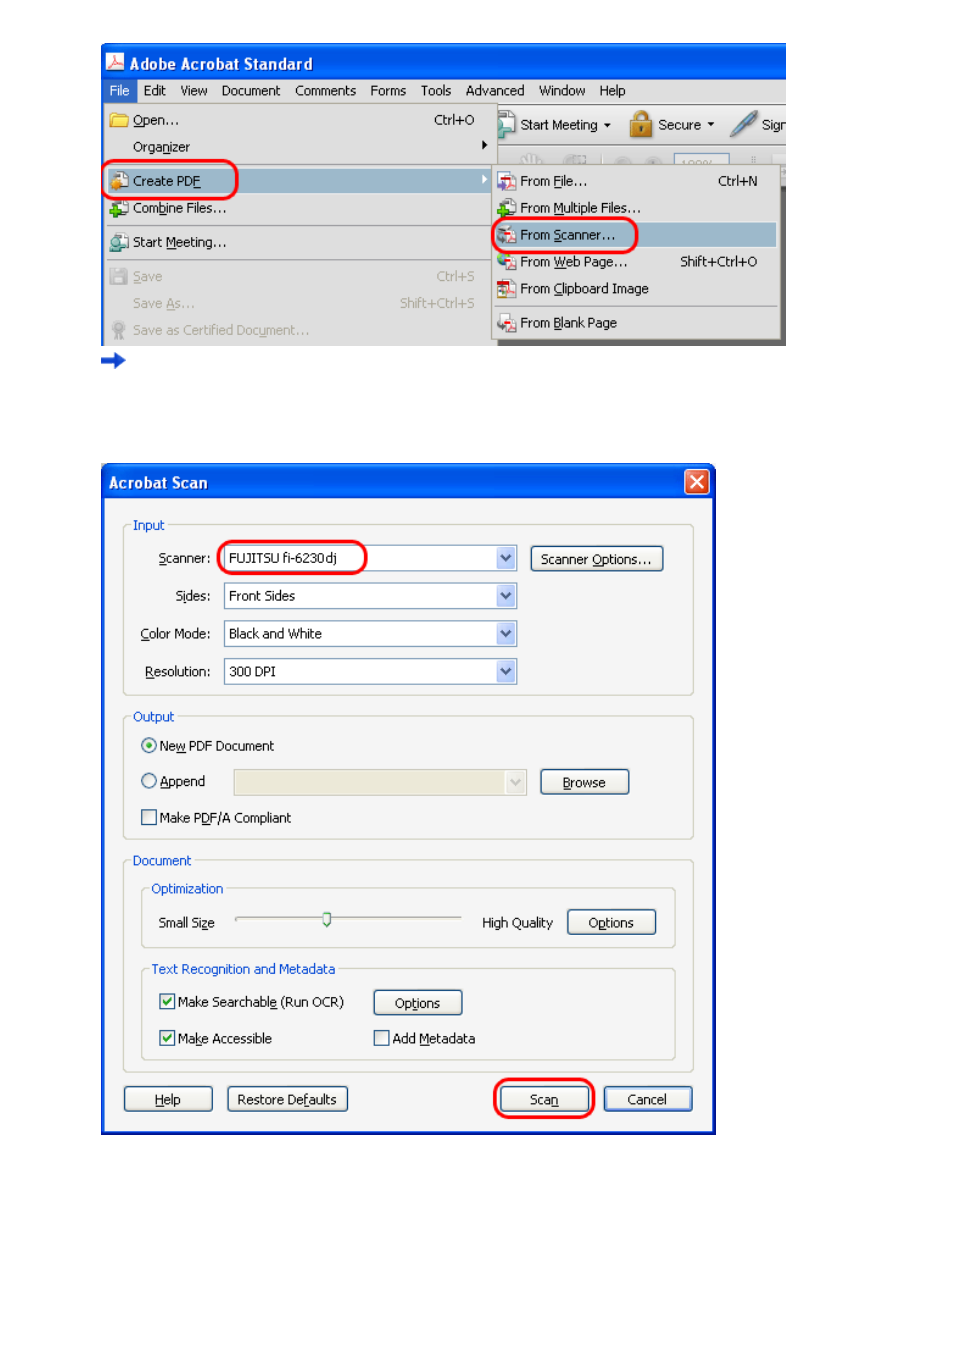The width and height of the screenshot is (954, 1351).
Task: Click Optimization Options button
Action: (611, 922)
